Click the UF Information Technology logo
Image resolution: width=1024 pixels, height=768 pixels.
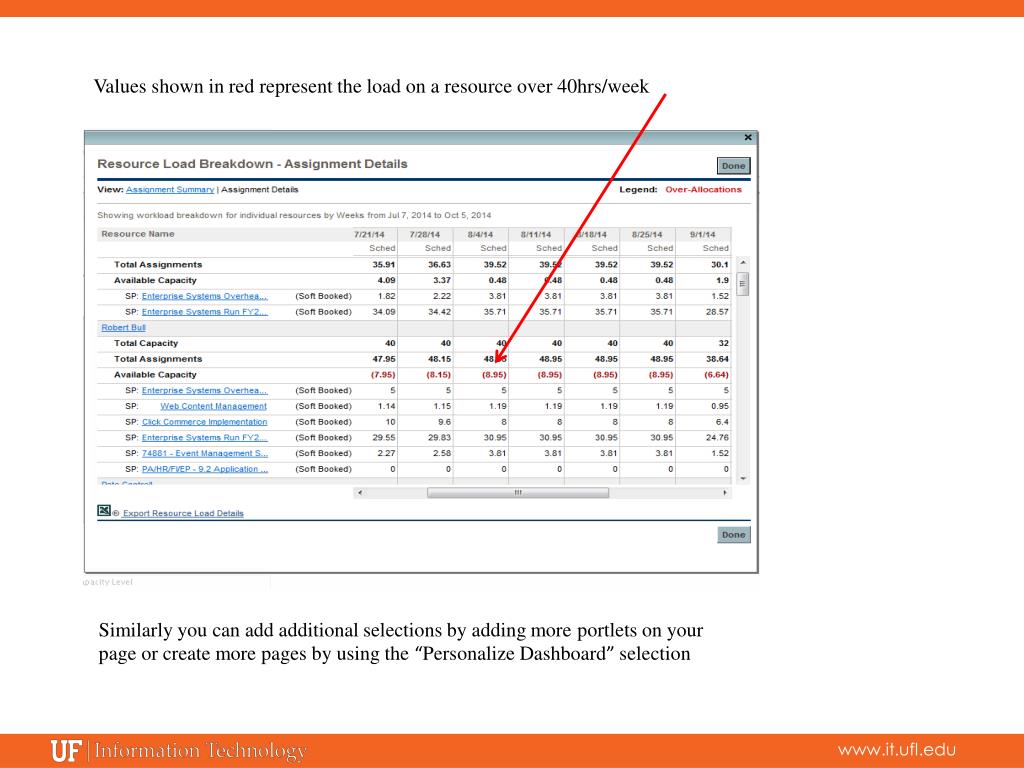(x=179, y=750)
